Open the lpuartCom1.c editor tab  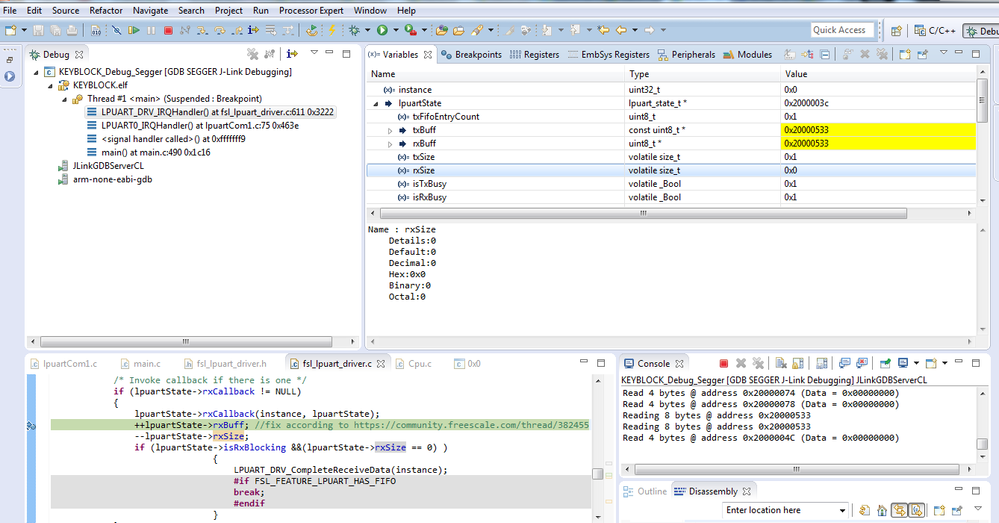point(64,364)
